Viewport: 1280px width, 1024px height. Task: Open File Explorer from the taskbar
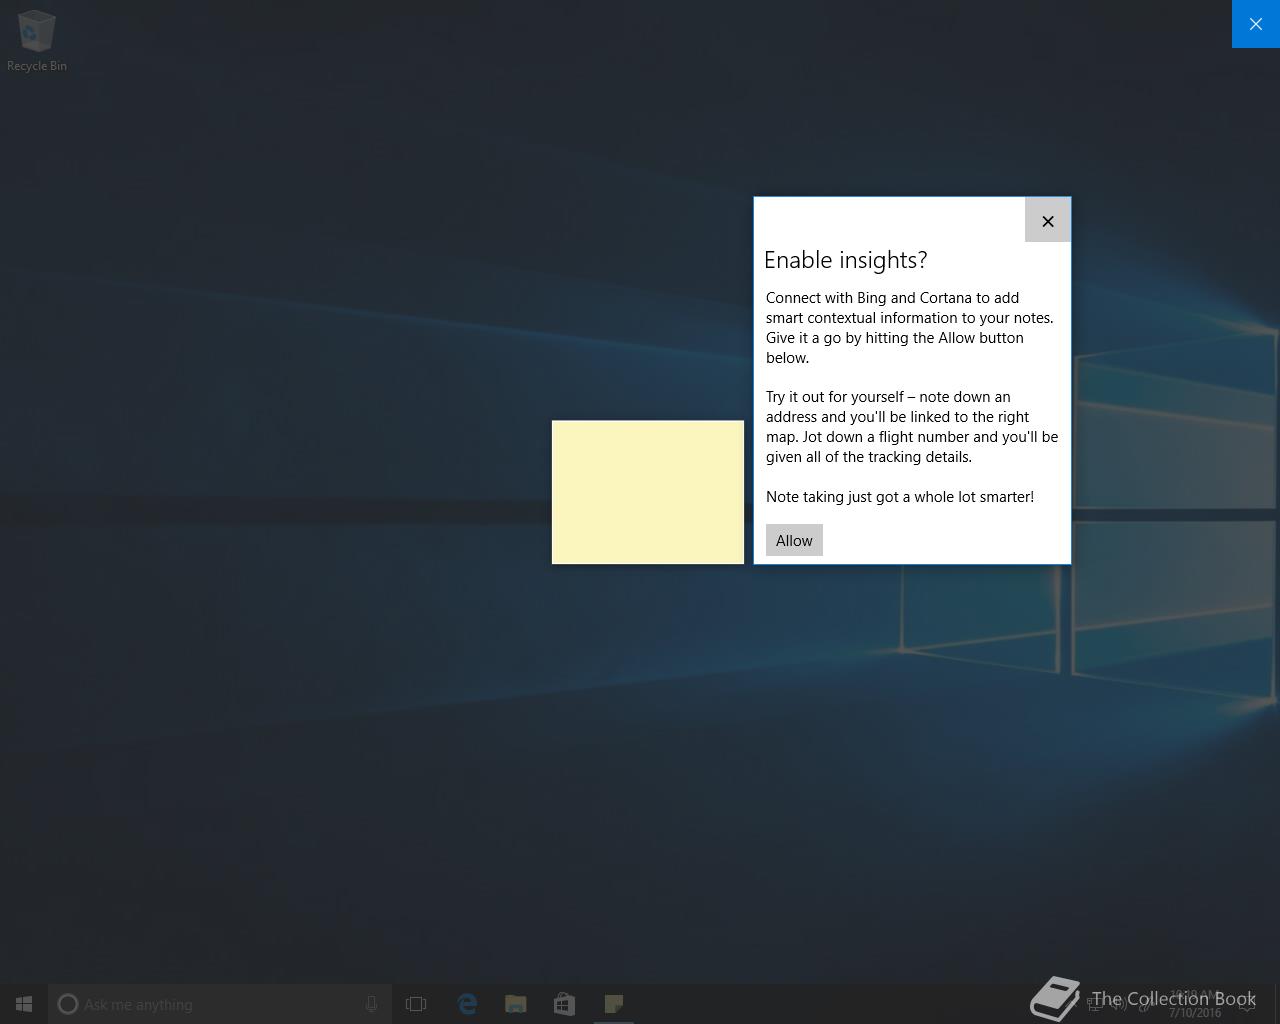[515, 1004]
